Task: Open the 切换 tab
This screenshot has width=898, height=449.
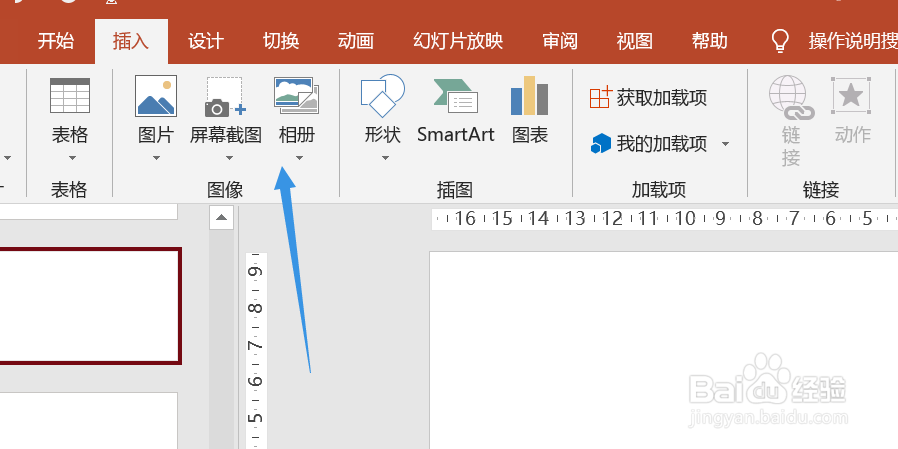Action: [281, 41]
